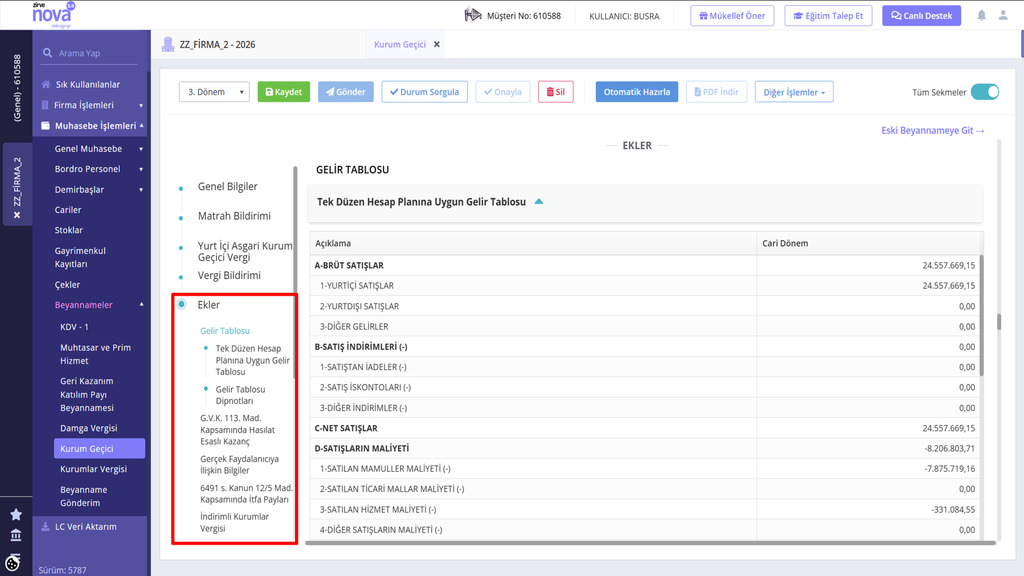Open the user profile icon

(1003, 15)
